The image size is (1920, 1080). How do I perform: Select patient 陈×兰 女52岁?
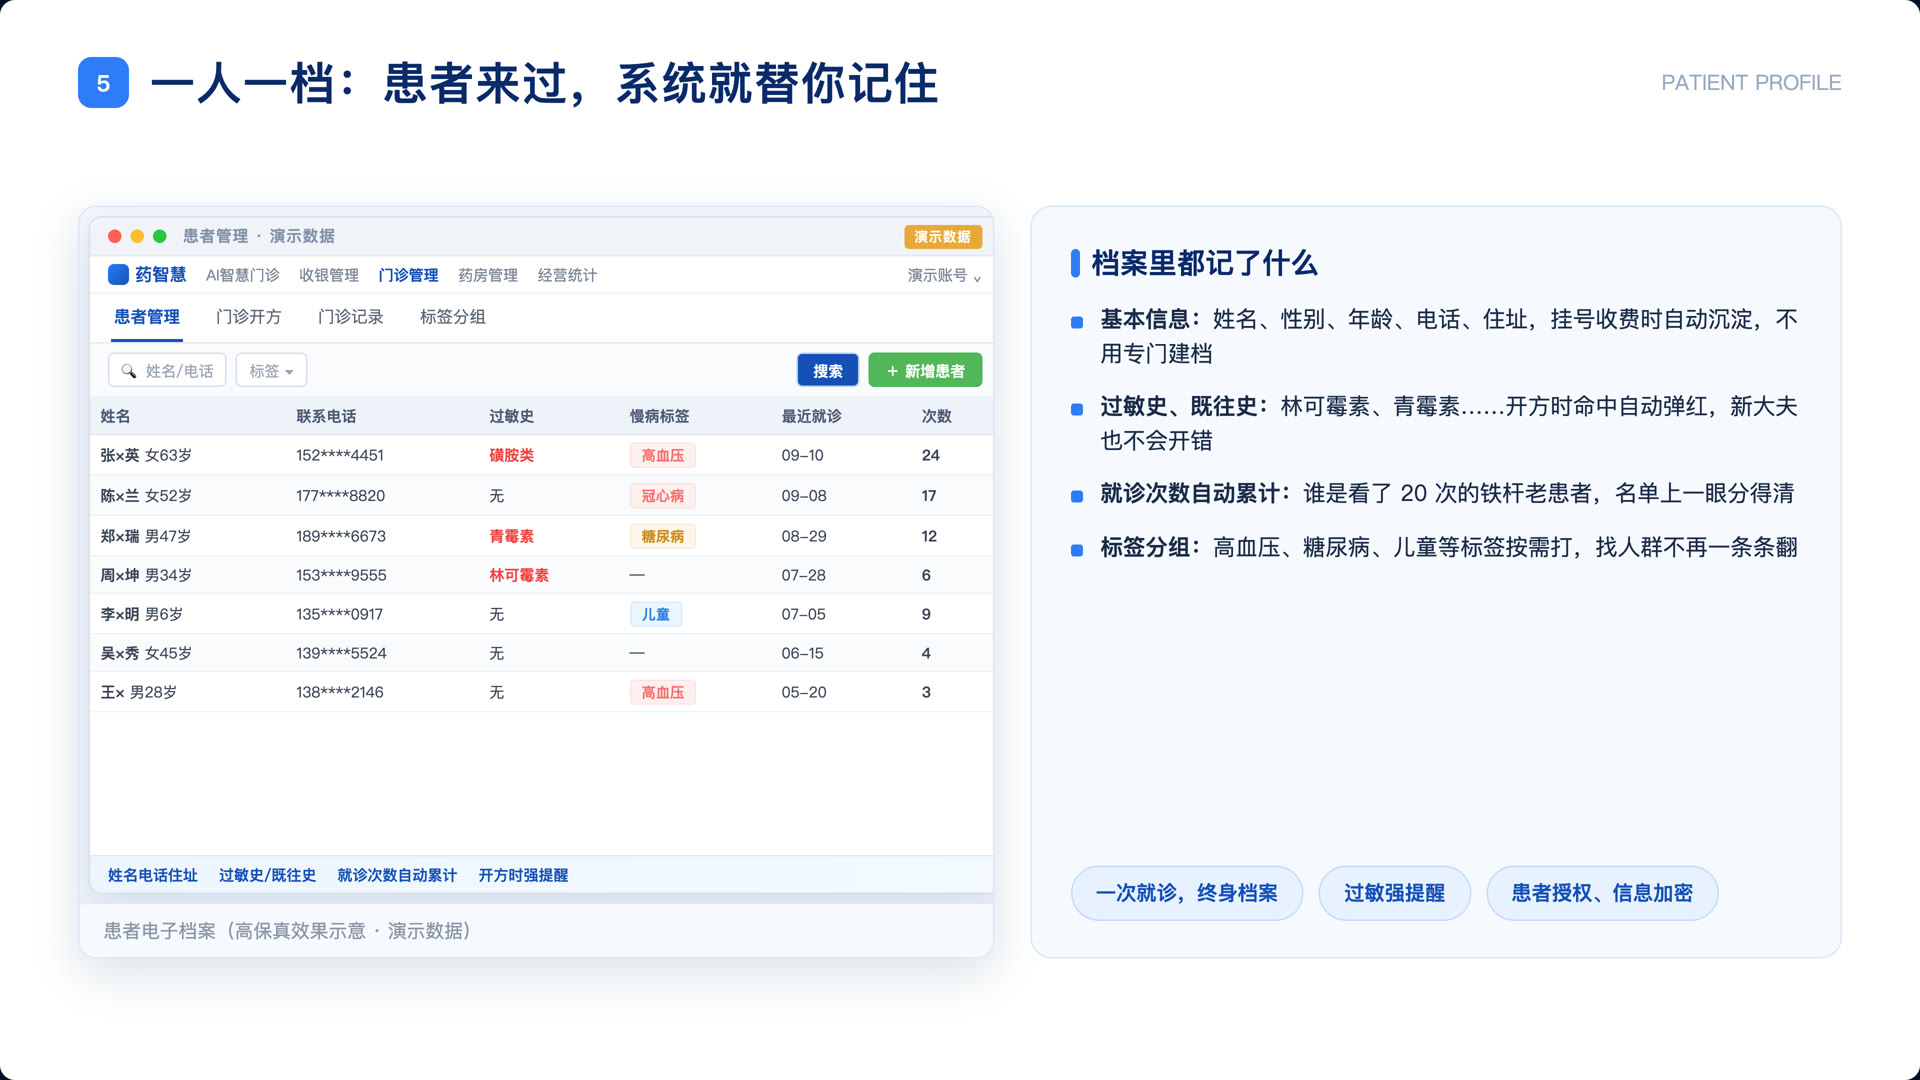tap(146, 496)
